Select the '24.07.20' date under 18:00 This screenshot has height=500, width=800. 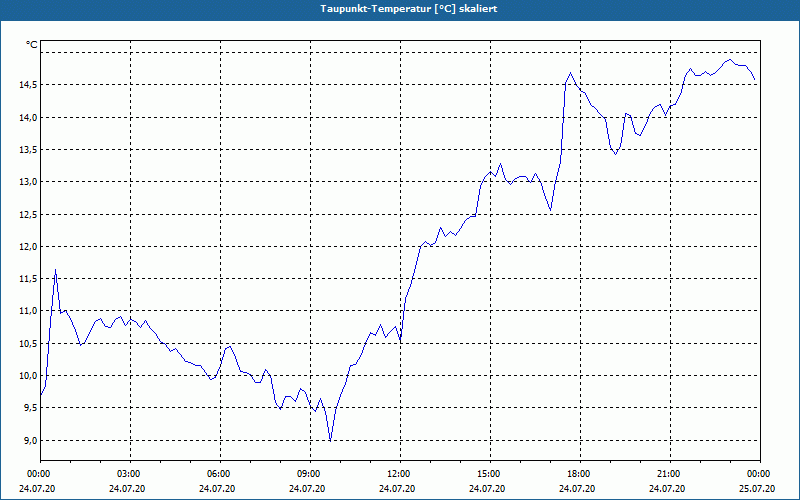pos(577,488)
